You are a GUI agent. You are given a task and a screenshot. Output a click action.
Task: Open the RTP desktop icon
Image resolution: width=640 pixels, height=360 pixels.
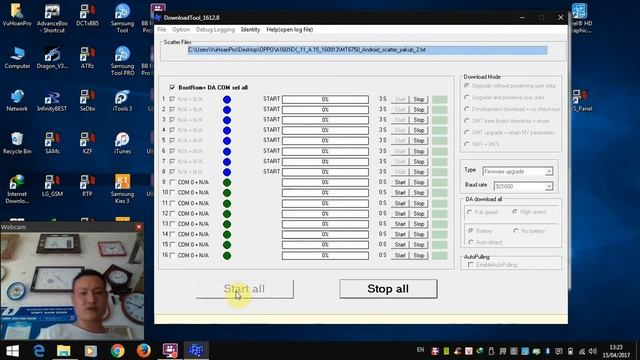coord(87,186)
